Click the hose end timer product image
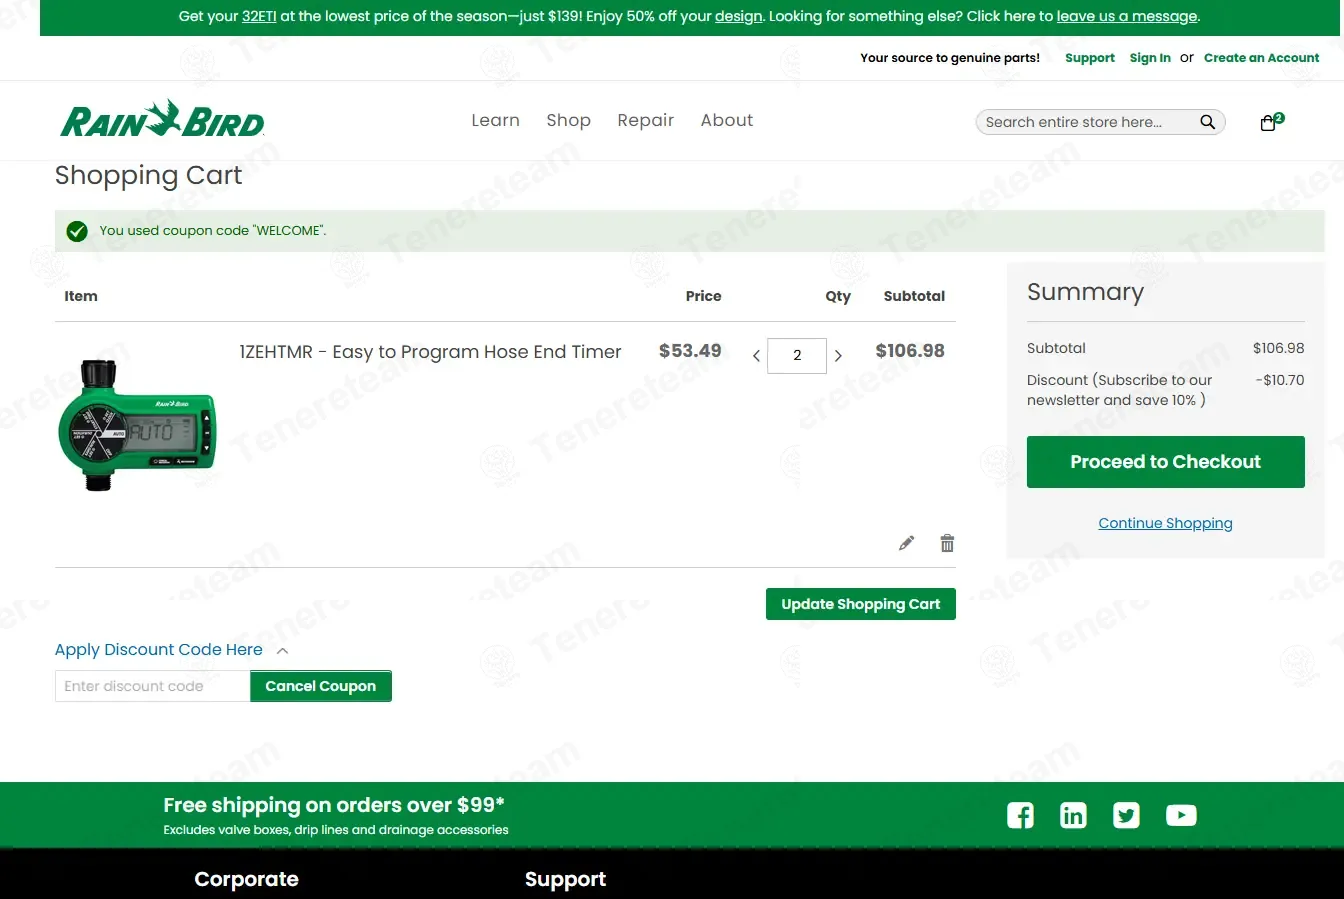Image resolution: width=1344 pixels, height=899 pixels. [x=137, y=426]
